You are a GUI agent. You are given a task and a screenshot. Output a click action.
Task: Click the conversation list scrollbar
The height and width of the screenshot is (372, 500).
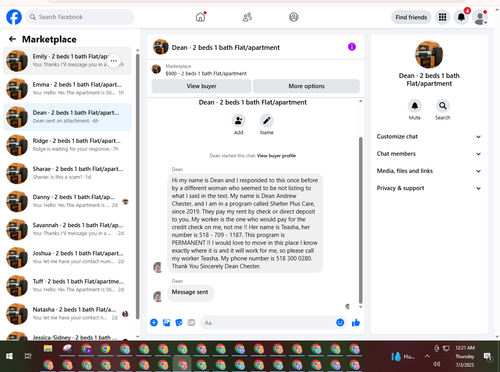click(x=138, y=187)
